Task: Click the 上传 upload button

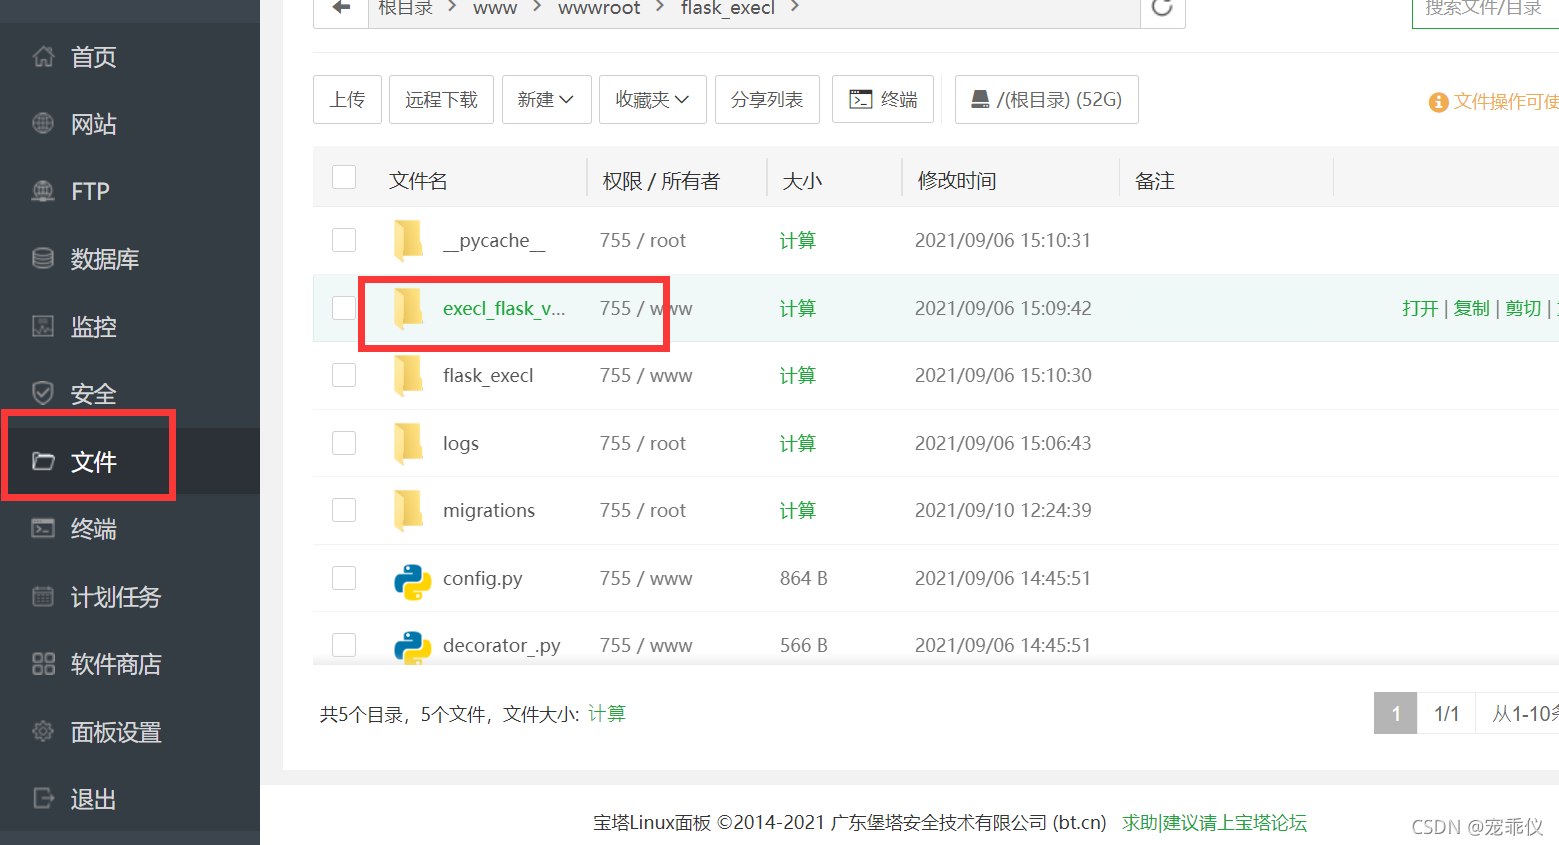Action: click(x=347, y=99)
